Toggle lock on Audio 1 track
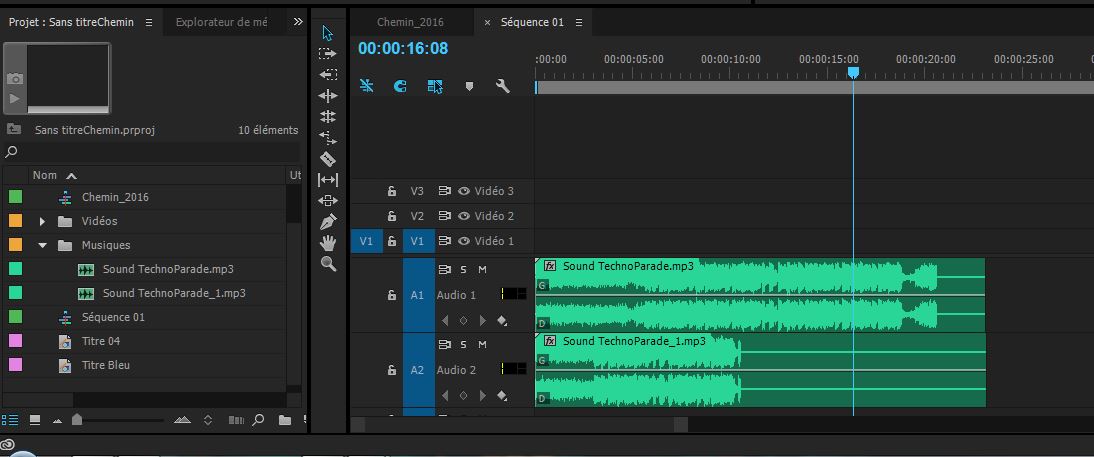 click(392, 295)
